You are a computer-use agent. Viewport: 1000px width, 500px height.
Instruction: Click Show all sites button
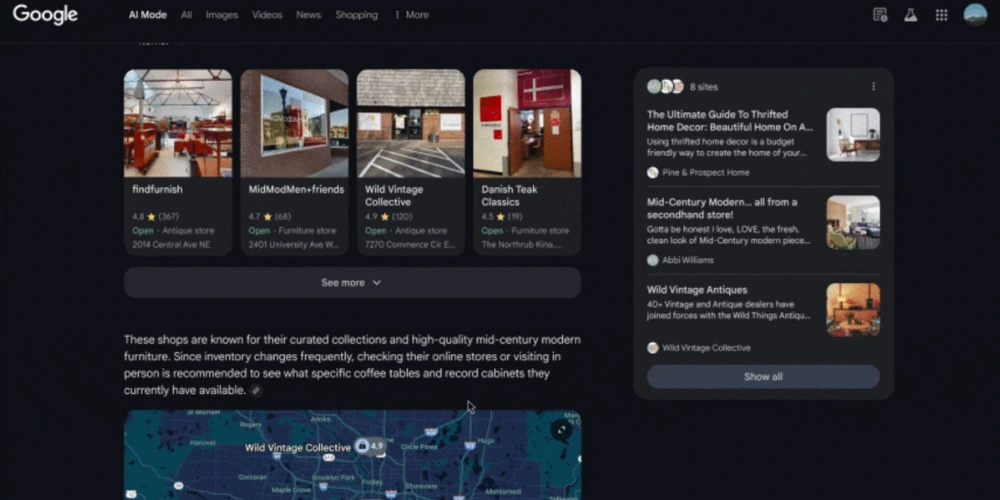click(763, 377)
